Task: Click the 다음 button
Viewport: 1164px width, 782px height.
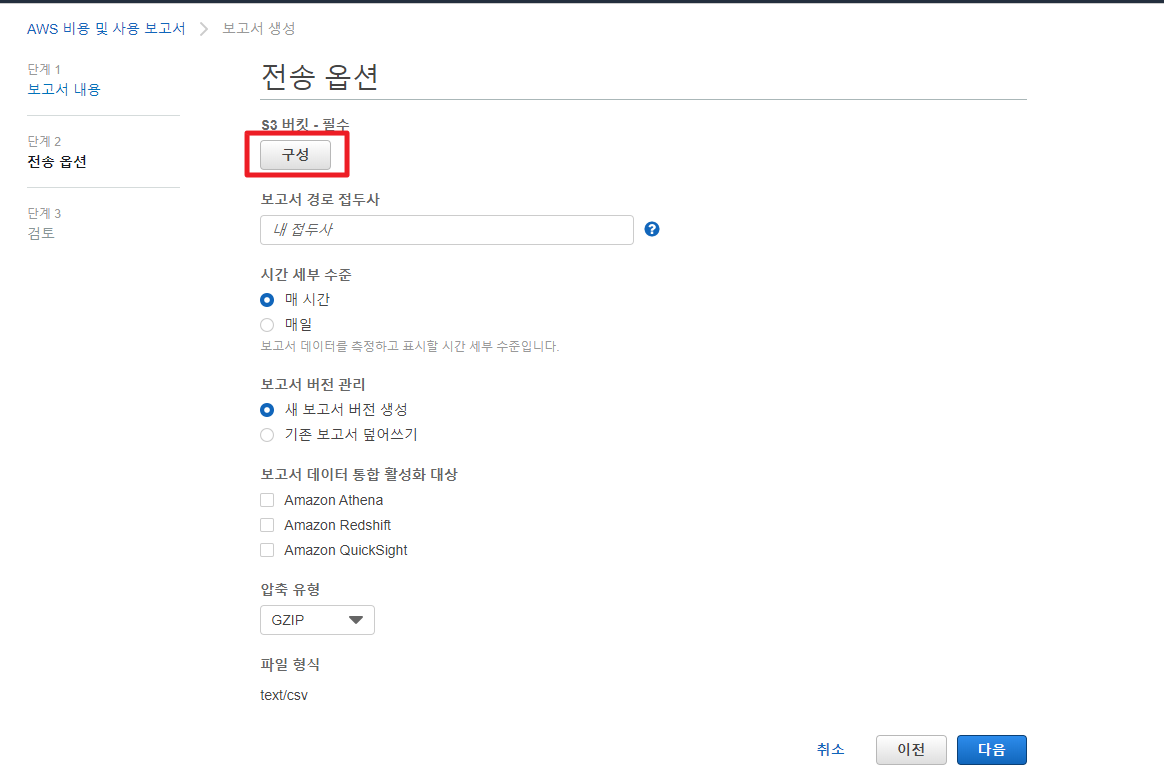Action: click(x=991, y=750)
